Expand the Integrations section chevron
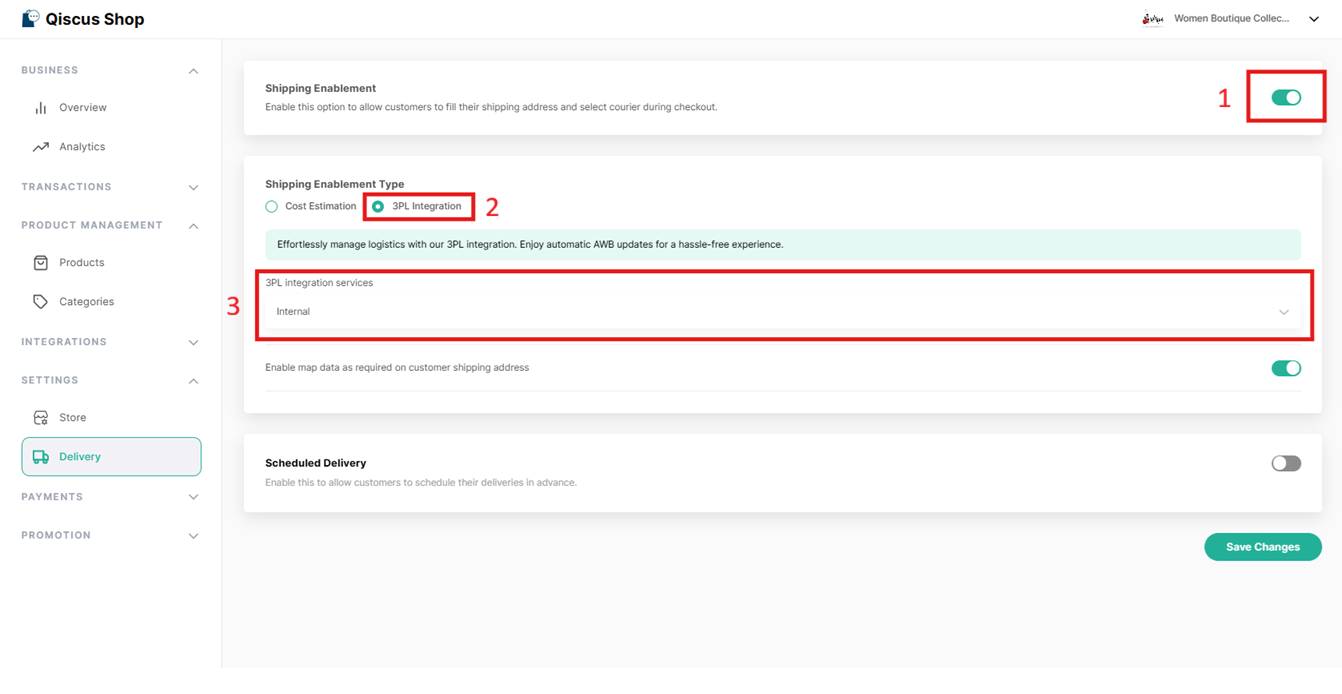This screenshot has width=1342, height=694. click(x=193, y=342)
